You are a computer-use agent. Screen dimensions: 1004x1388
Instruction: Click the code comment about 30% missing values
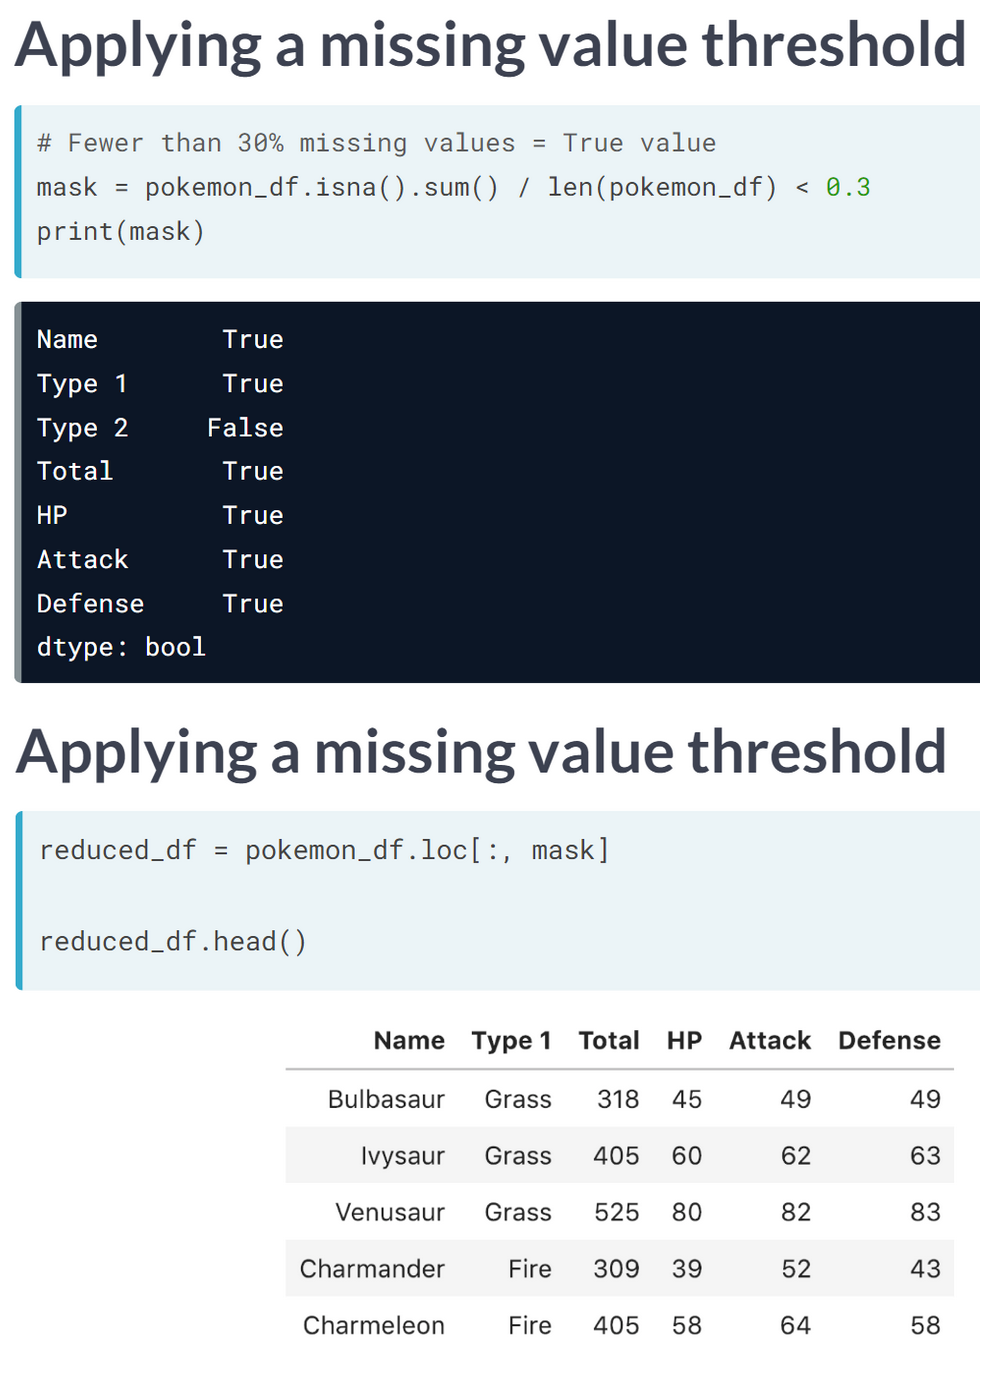(x=376, y=144)
